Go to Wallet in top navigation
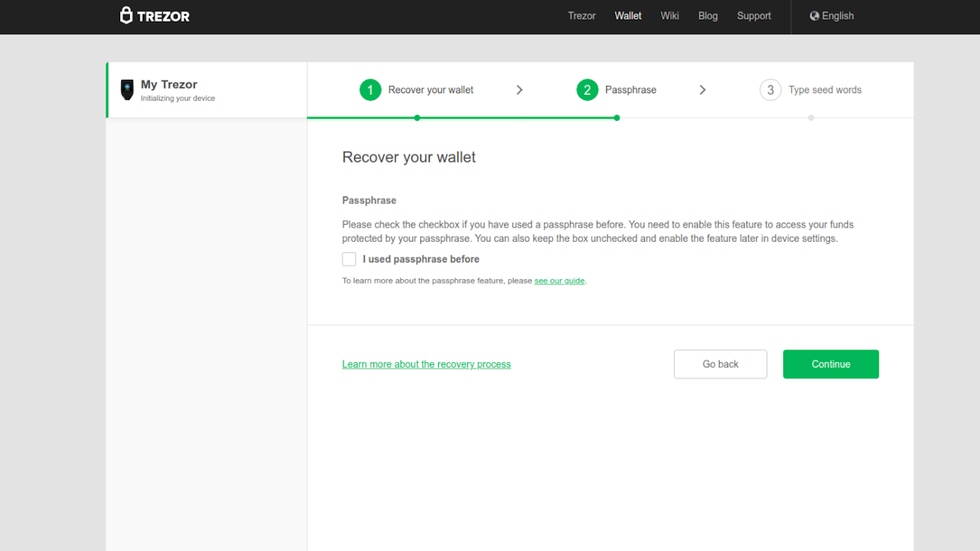 coord(628,16)
